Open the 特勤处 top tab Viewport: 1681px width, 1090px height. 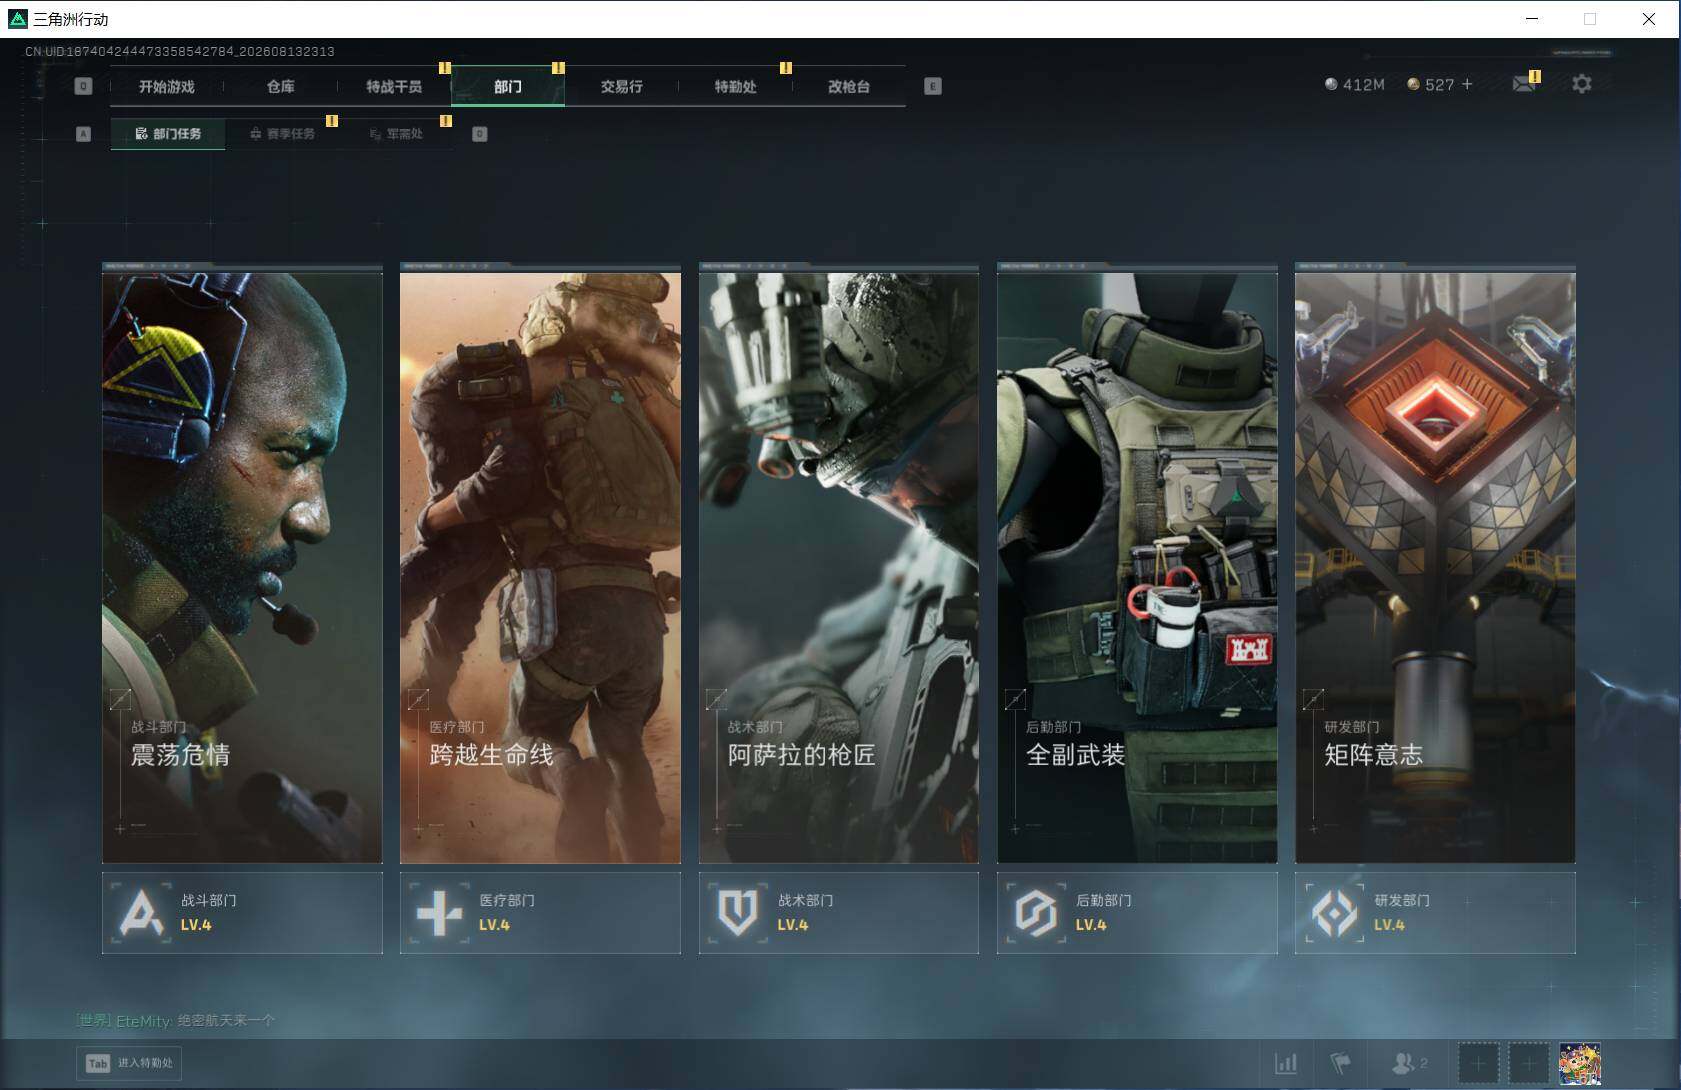click(x=735, y=87)
